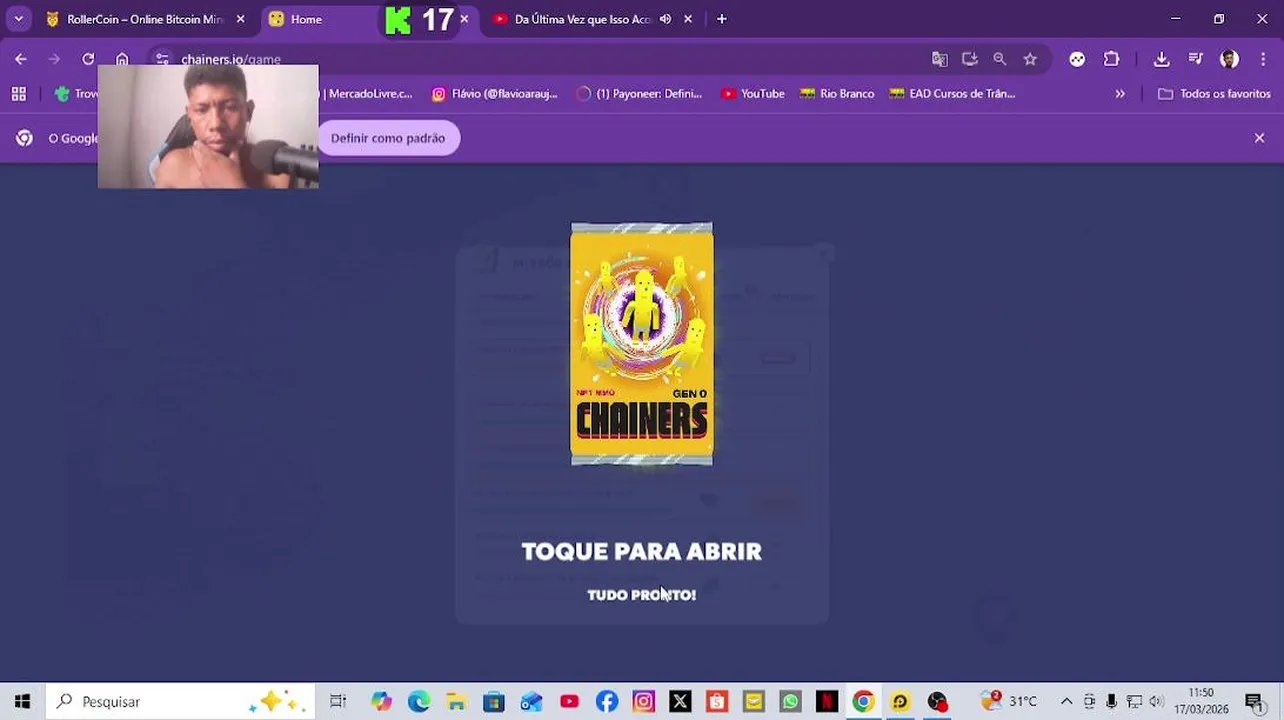Open the Payoneer bookmark
This screenshot has height=720, width=1284.
(x=640, y=93)
